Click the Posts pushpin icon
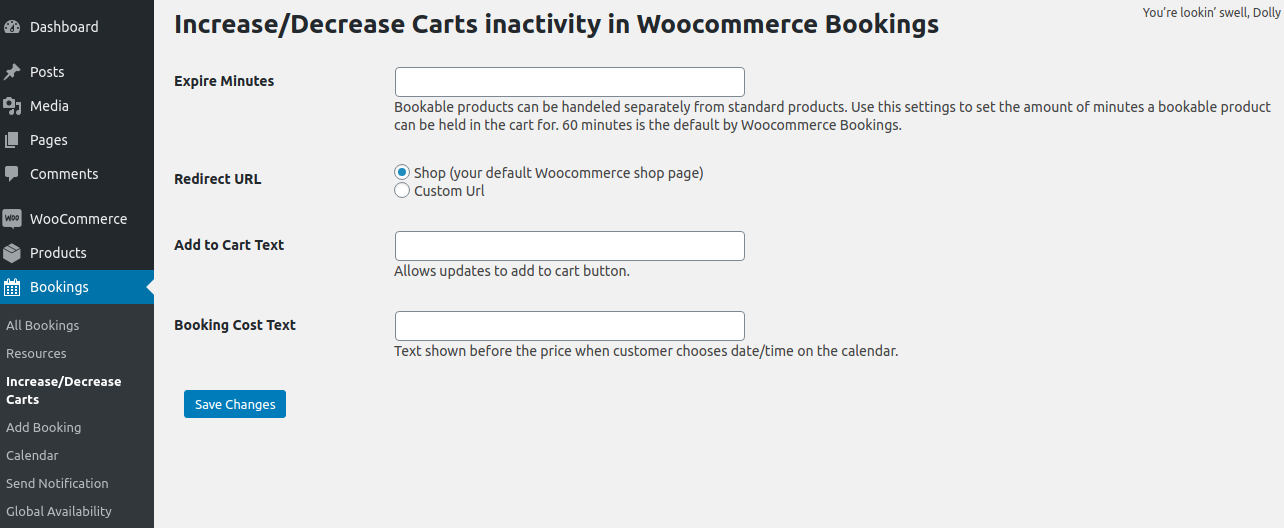 click(x=12, y=72)
